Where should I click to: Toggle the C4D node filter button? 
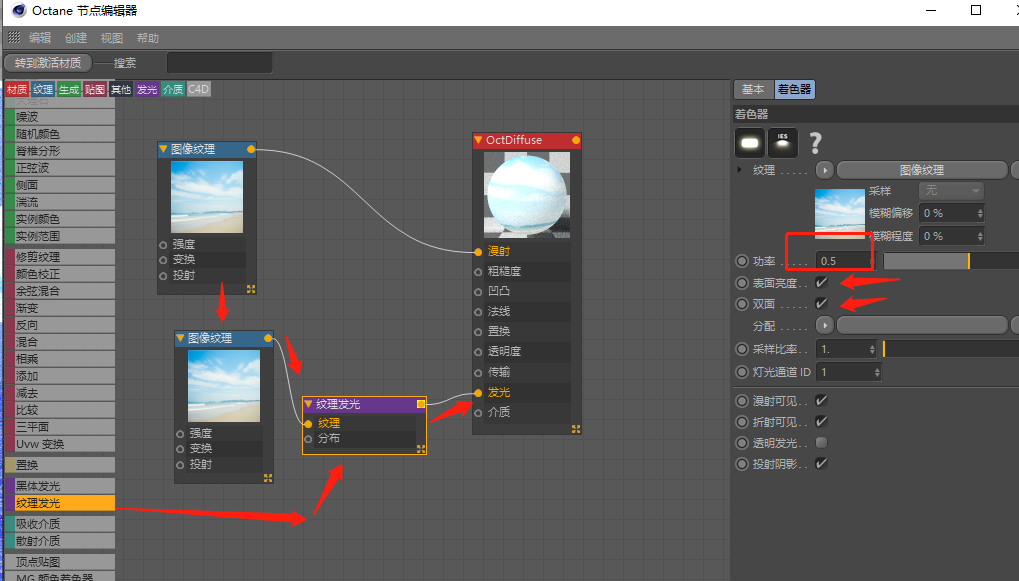click(x=199, y=89)
